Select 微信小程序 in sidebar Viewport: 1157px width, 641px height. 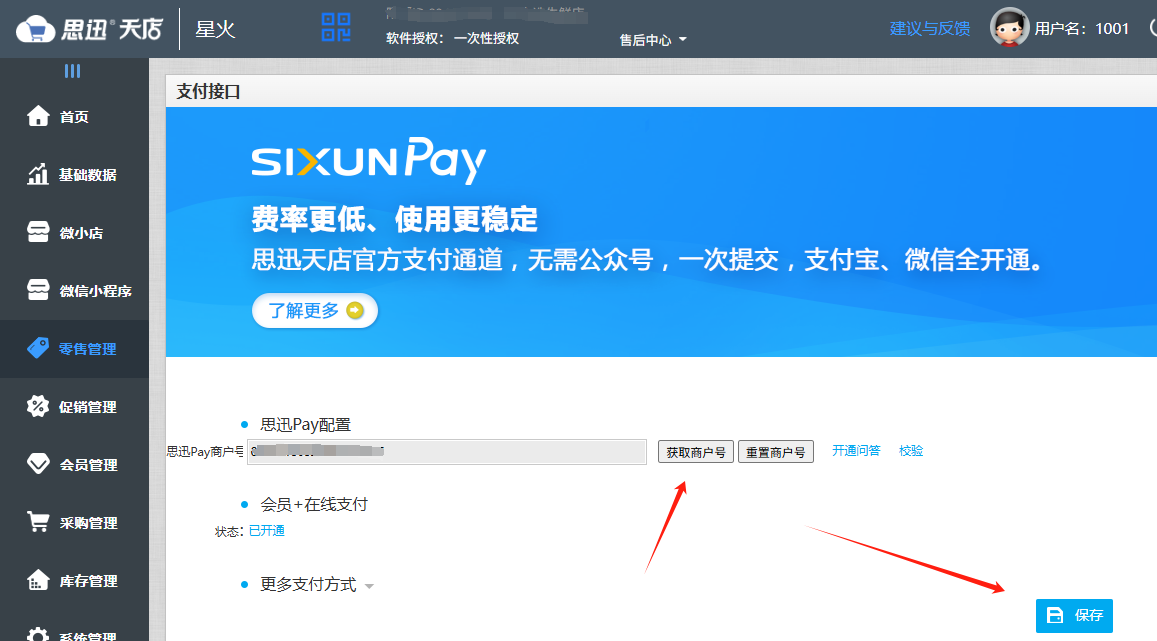pos(75,291)
